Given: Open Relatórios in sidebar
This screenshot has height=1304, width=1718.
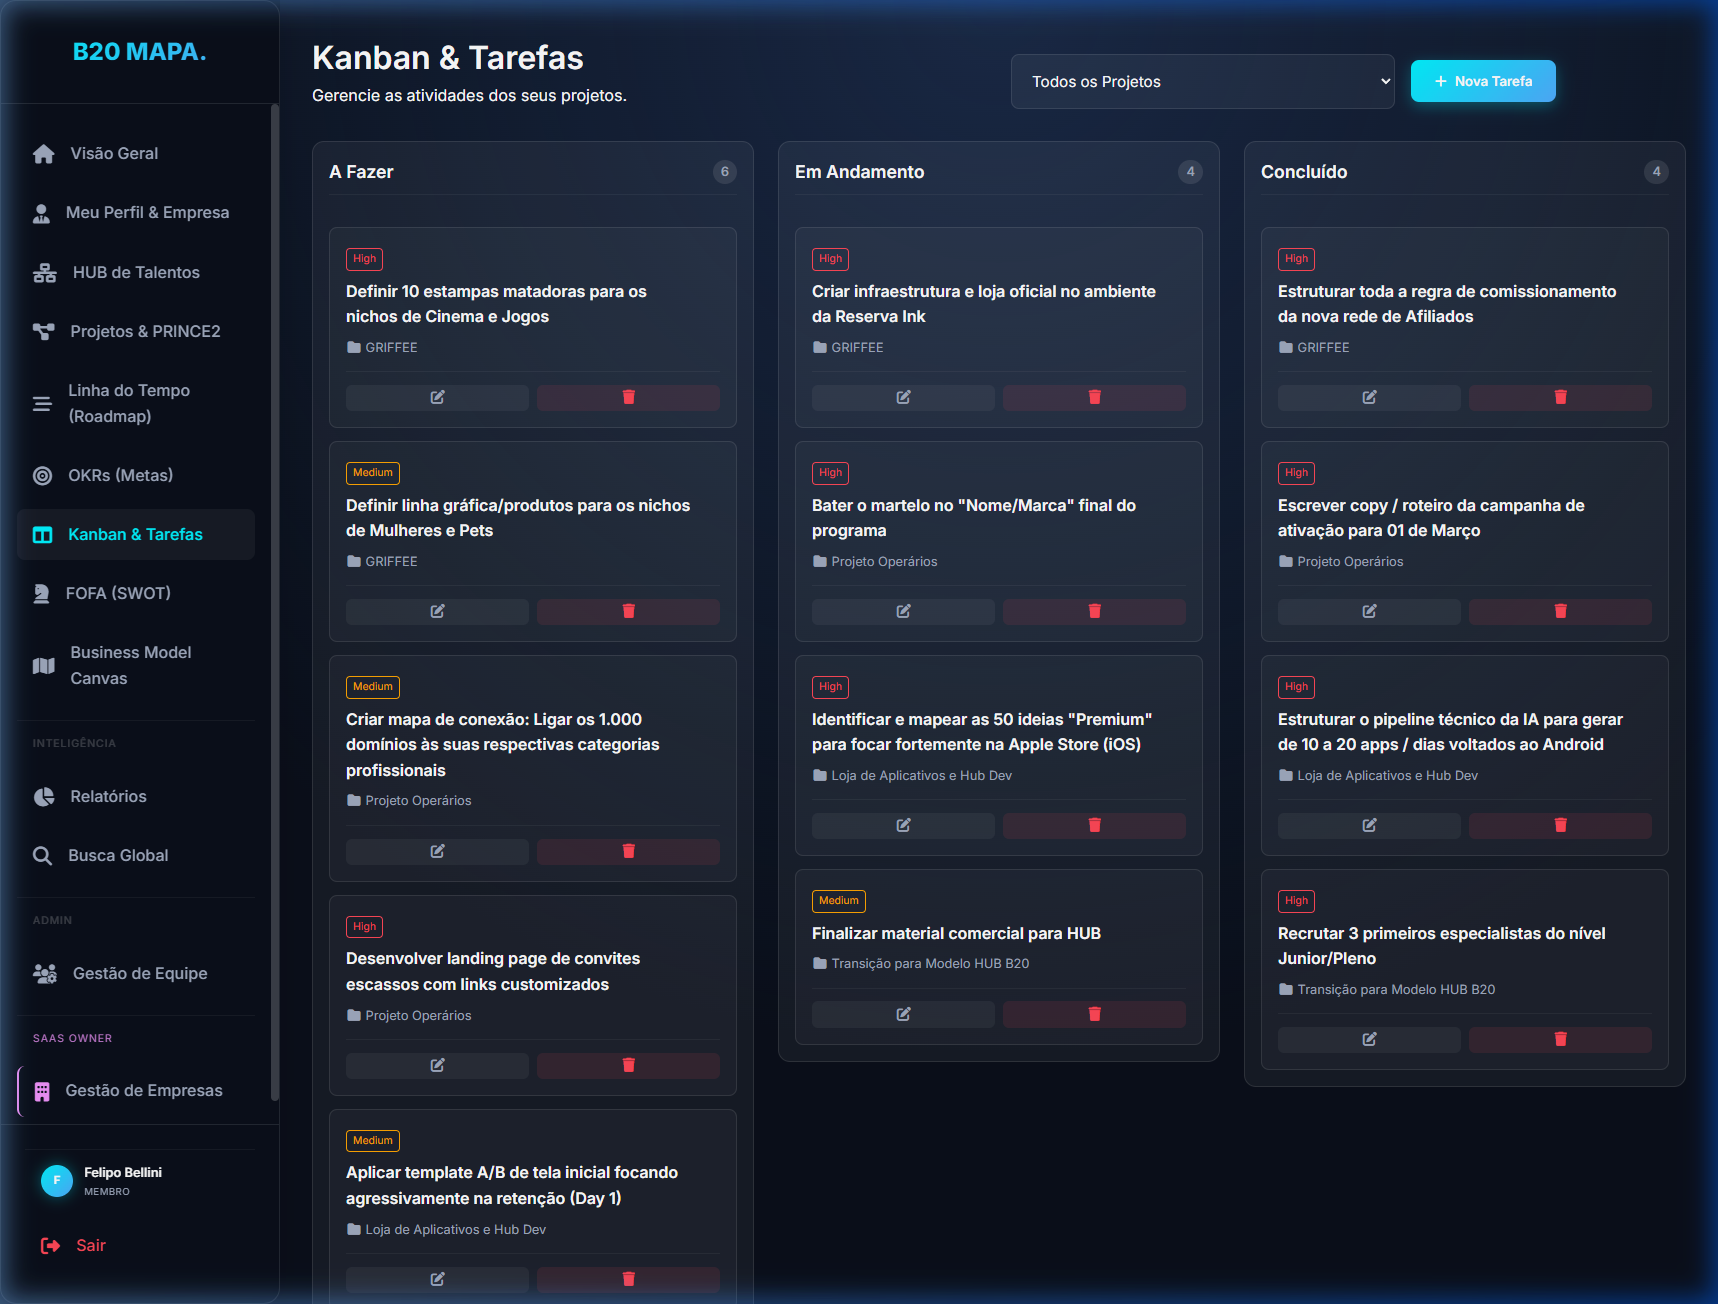Looking at the screenshot, I should point(136,796).
